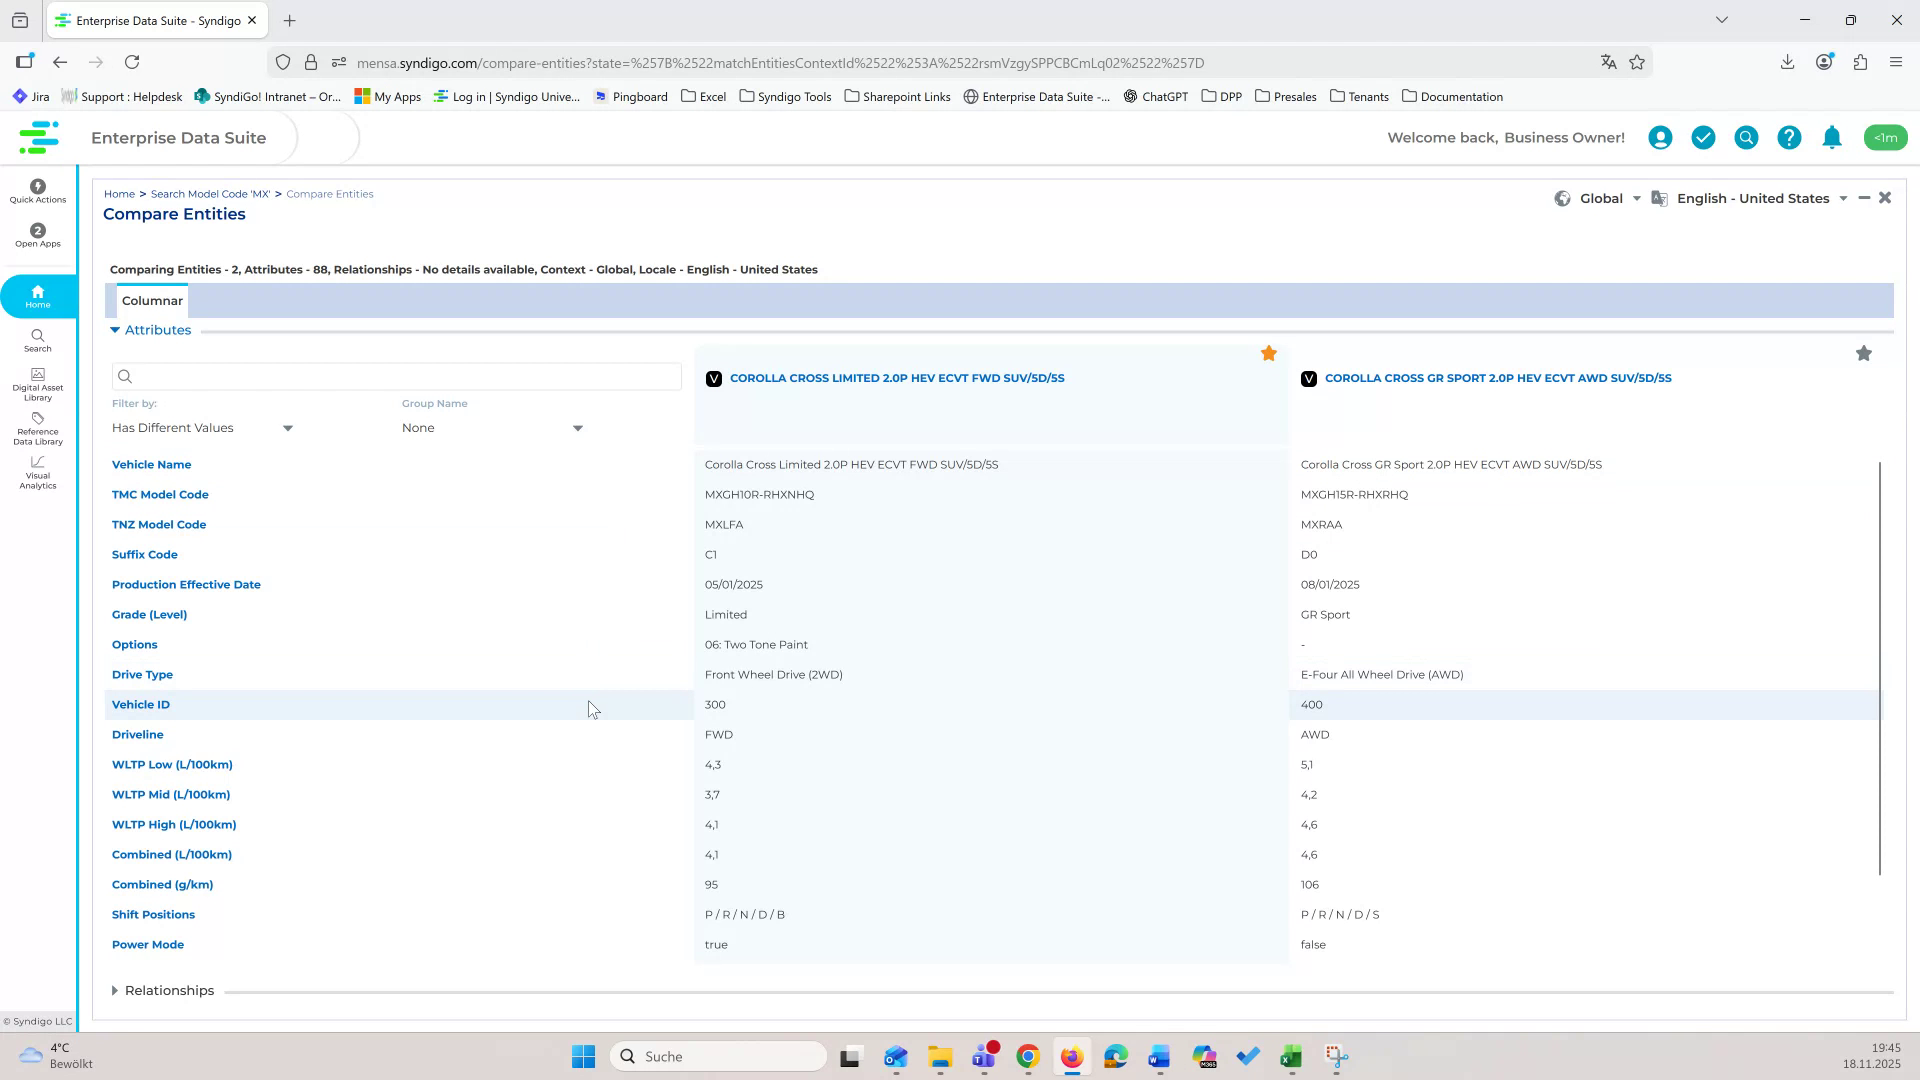Viewport: 1920px width, 1080px height.
Task: Open the Reference Data Library
Action: (x=37, y=428)
